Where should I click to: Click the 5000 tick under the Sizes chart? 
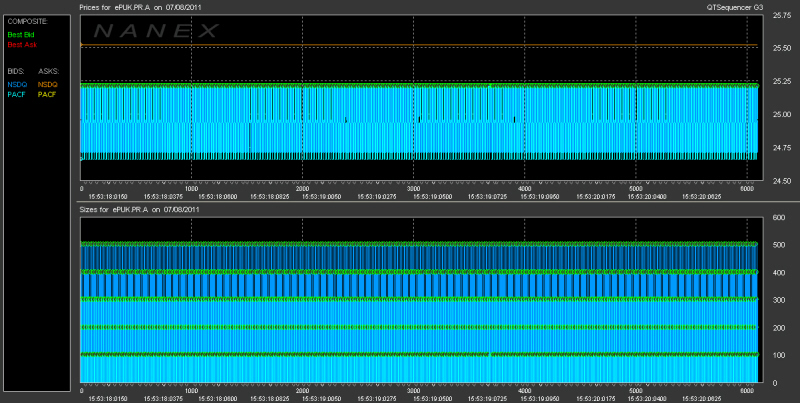pos(636,390)
